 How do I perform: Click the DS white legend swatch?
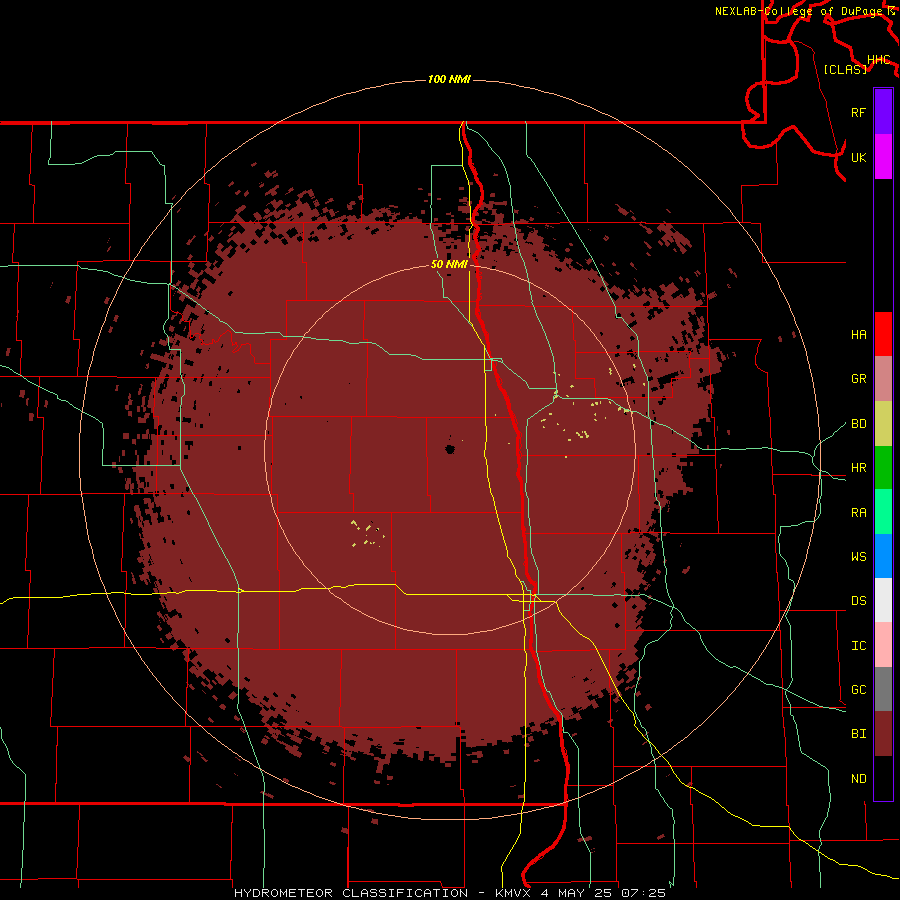(x=883, y=600)
